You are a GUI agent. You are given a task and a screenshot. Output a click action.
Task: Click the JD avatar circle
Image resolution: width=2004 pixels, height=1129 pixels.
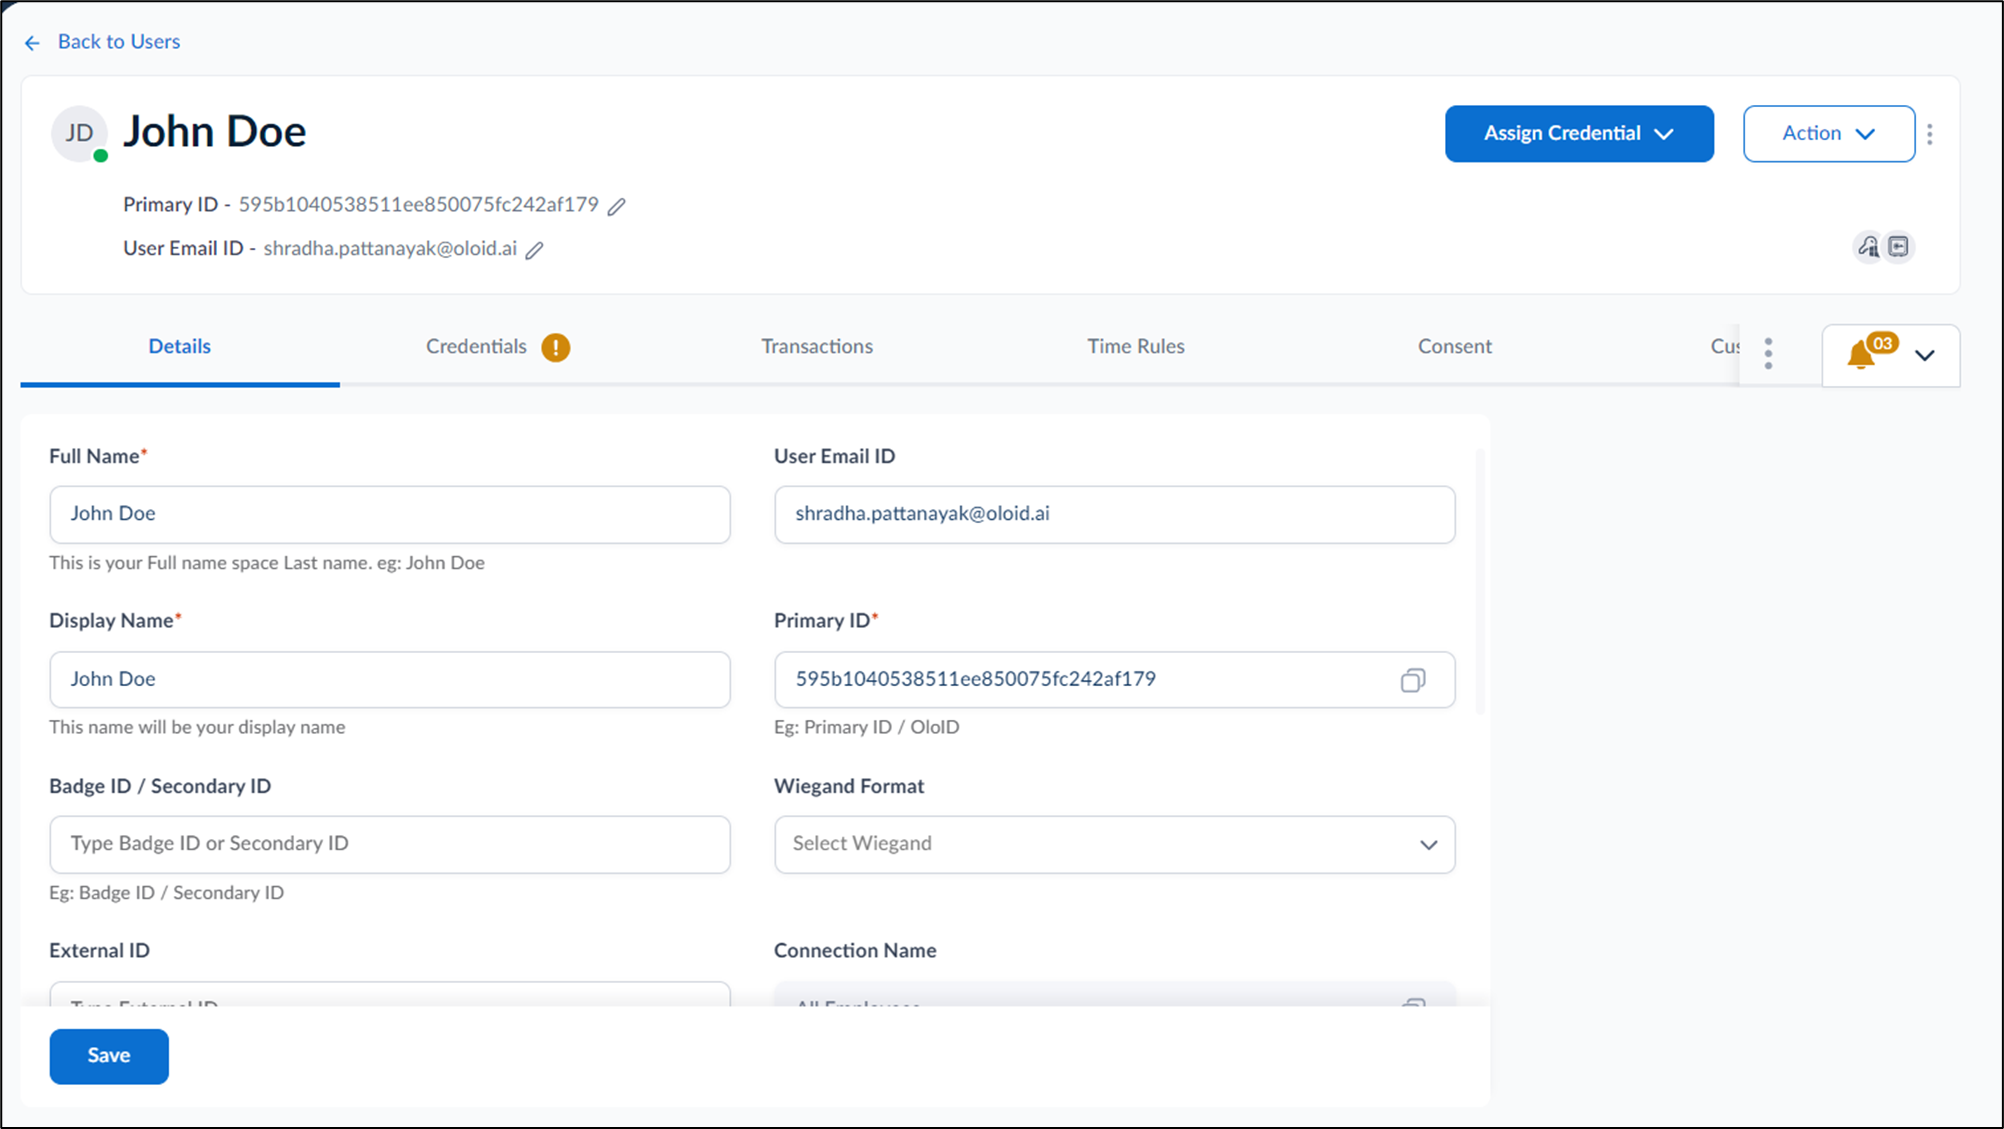coord(79,133)
